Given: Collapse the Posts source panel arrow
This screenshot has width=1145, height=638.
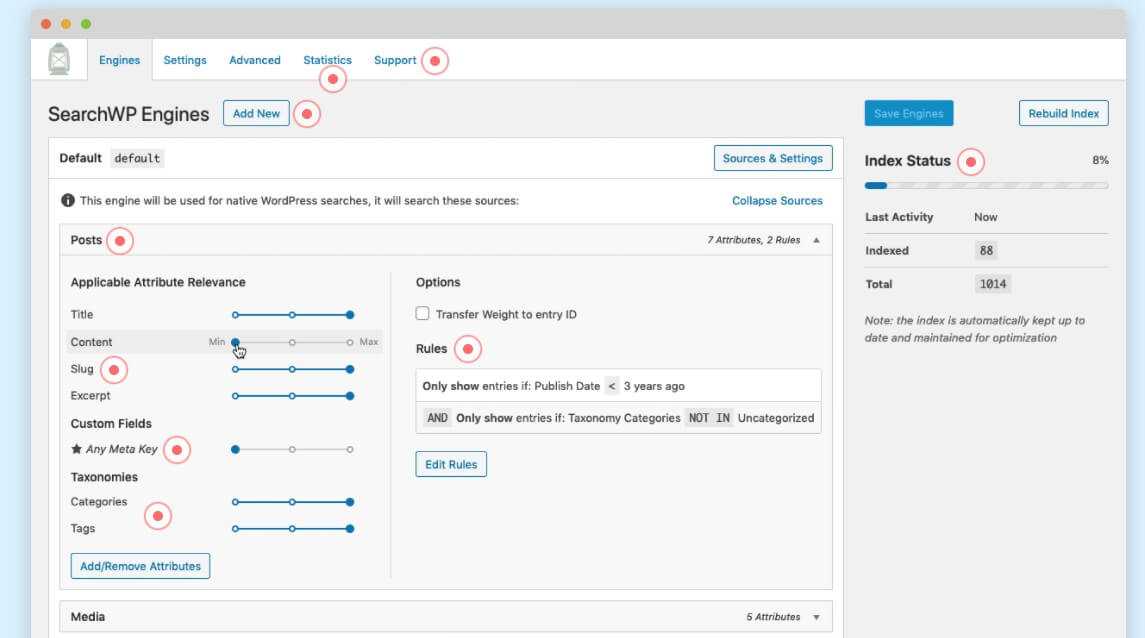Looking at the screenshot, I should click(x=816, y=241).
